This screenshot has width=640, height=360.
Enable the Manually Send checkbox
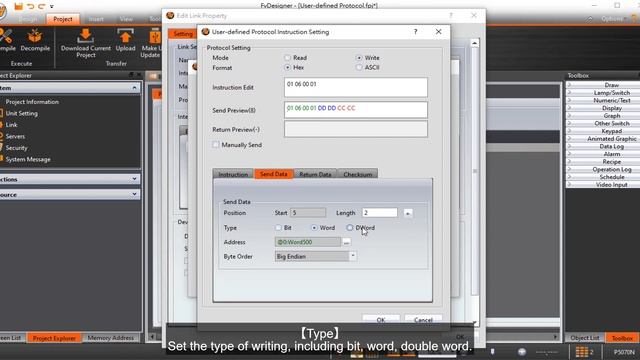pyautogui.click(x=216, y=144)
